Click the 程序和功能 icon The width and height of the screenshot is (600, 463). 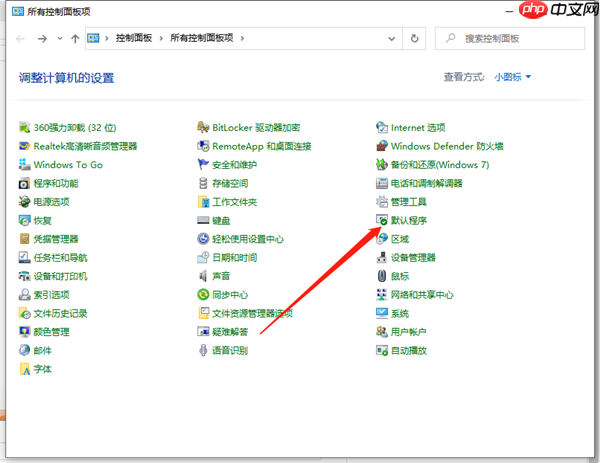24,183
